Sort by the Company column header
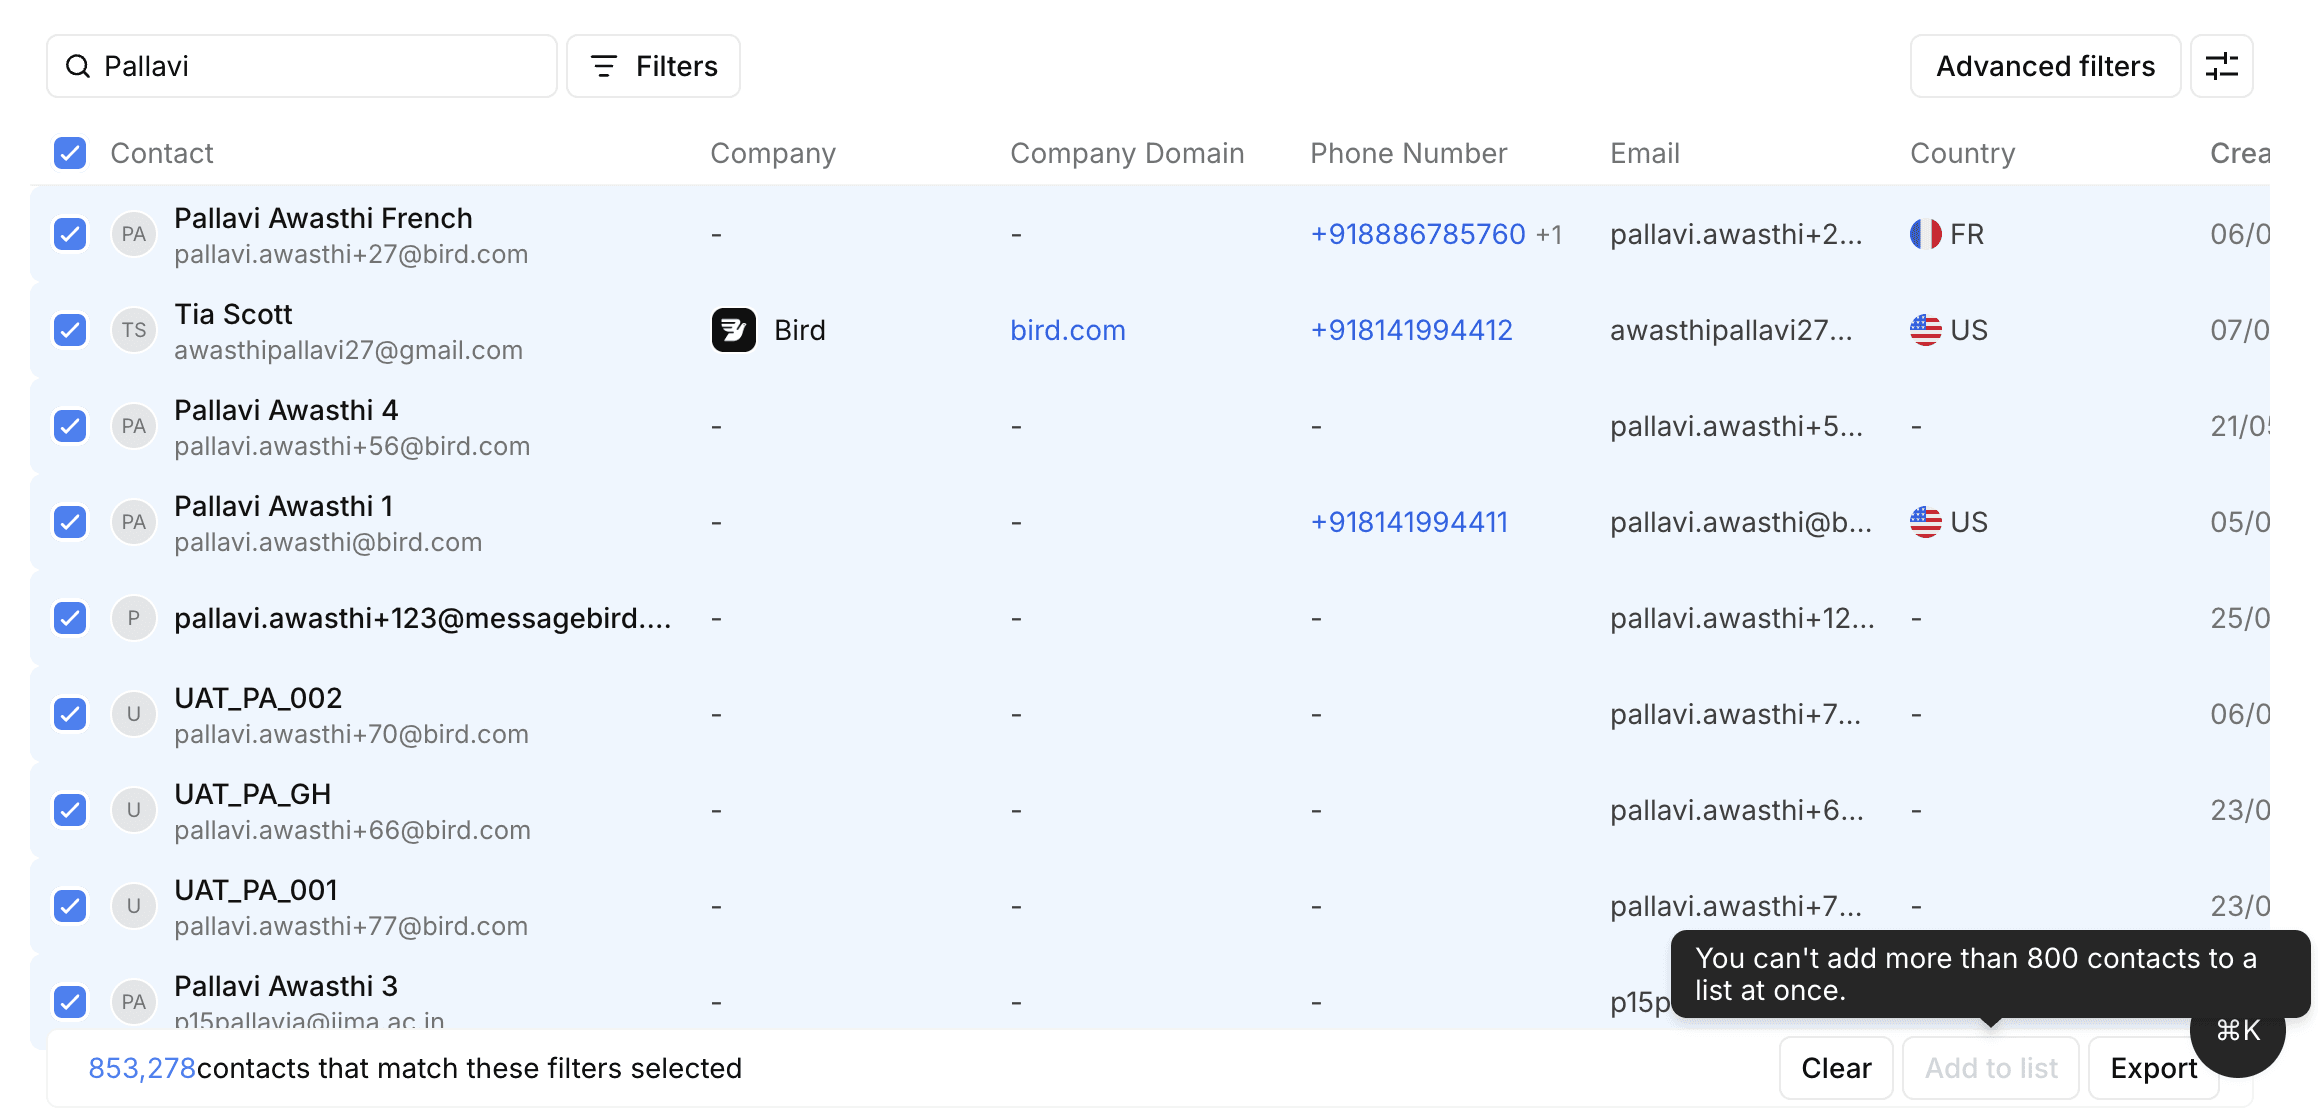 tap(772, 153)
